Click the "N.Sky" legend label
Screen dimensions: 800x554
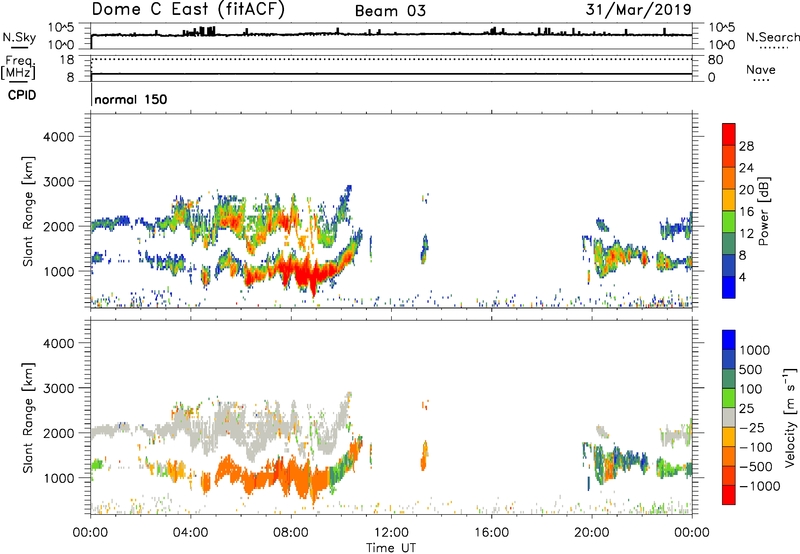(x=19, y=37)
